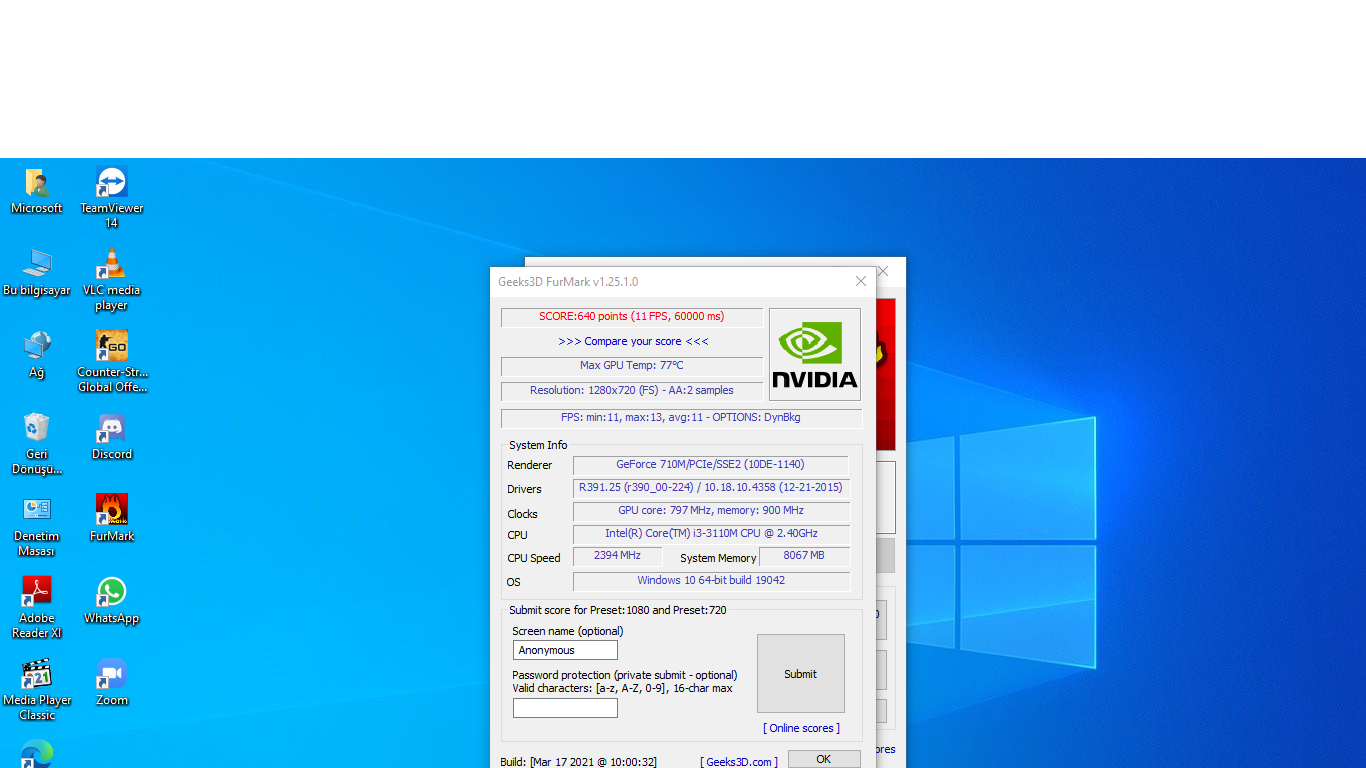Click the Intel Core i3-3110M CPU value
The width and height of the screenshot is (1366, 768).
711,534
